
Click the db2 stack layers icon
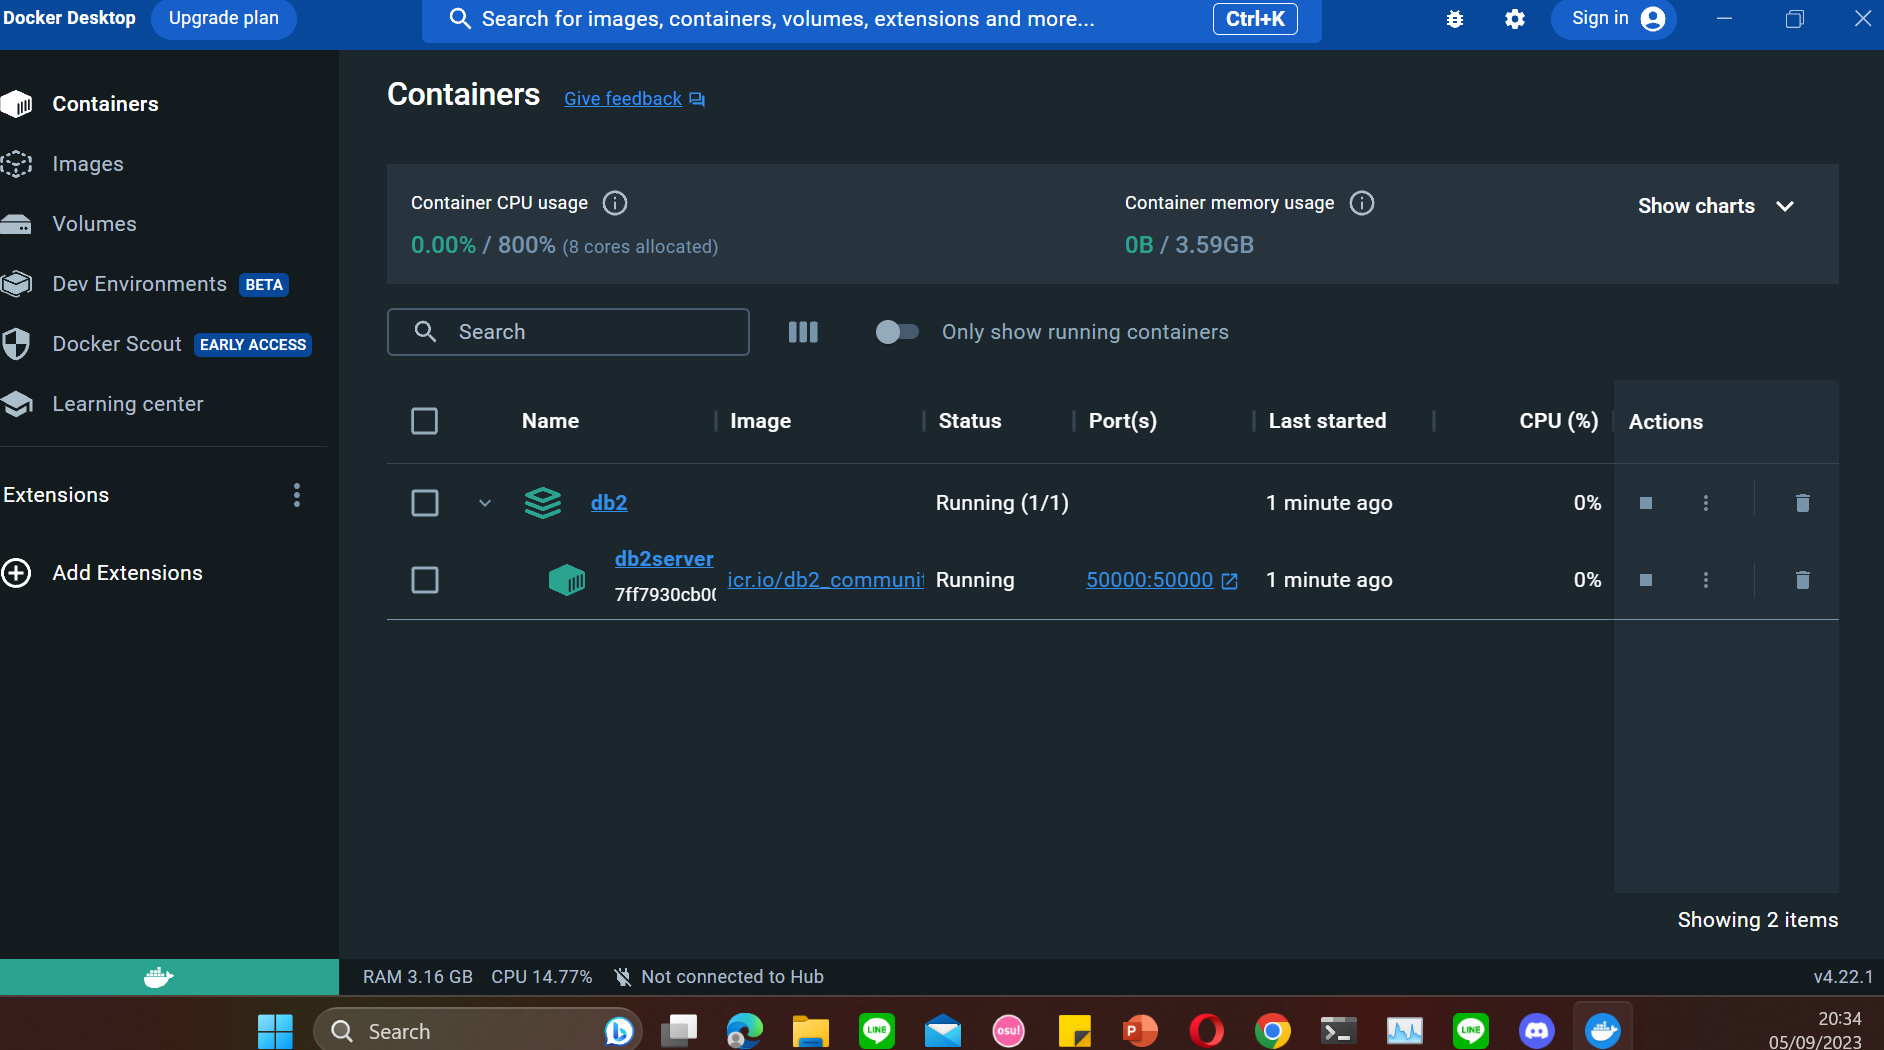[x=543, y=503]
